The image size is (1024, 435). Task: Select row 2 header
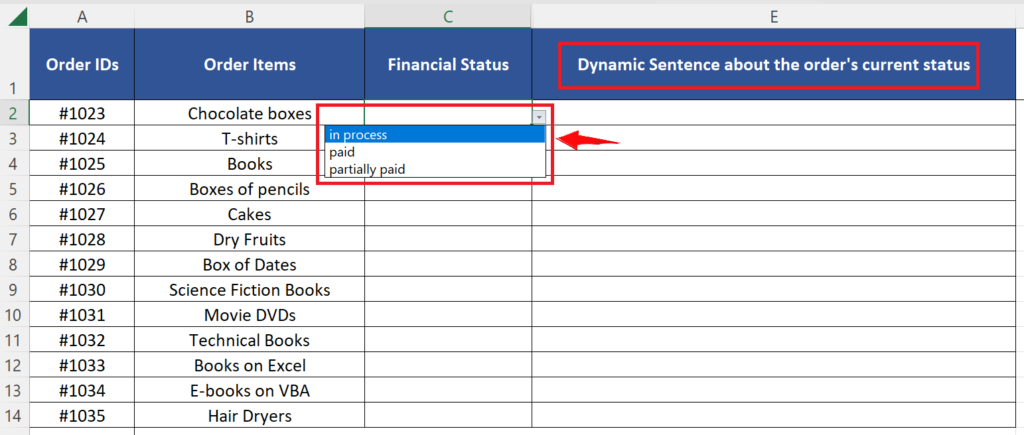point(14,113)
